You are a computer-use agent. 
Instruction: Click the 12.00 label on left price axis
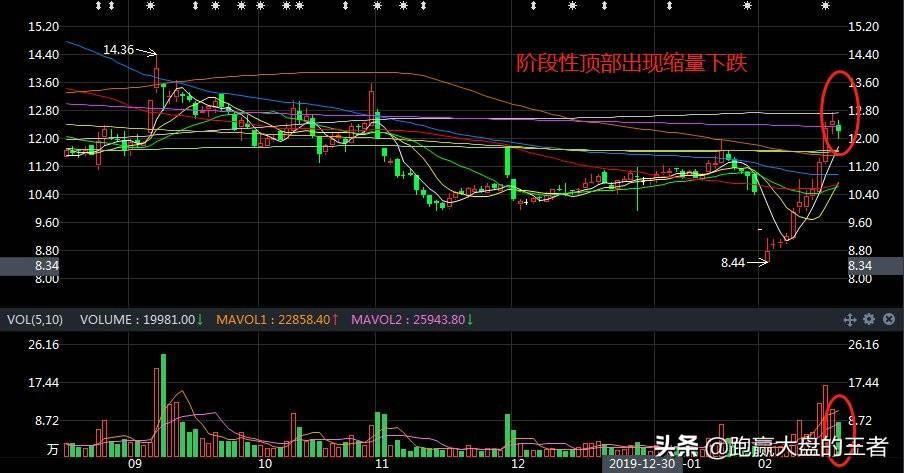click(x=44, y=138)
